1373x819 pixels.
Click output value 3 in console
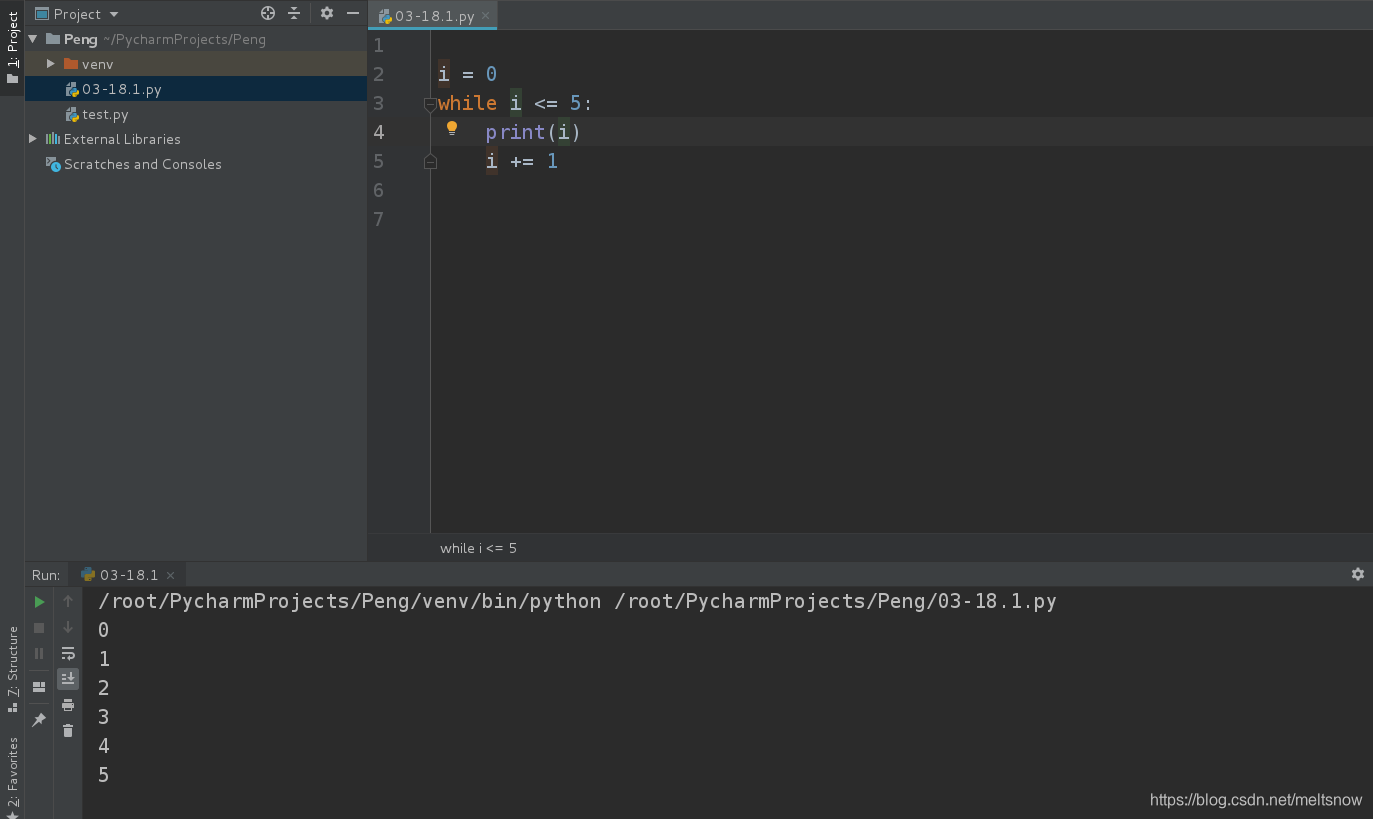click(103, 717)
